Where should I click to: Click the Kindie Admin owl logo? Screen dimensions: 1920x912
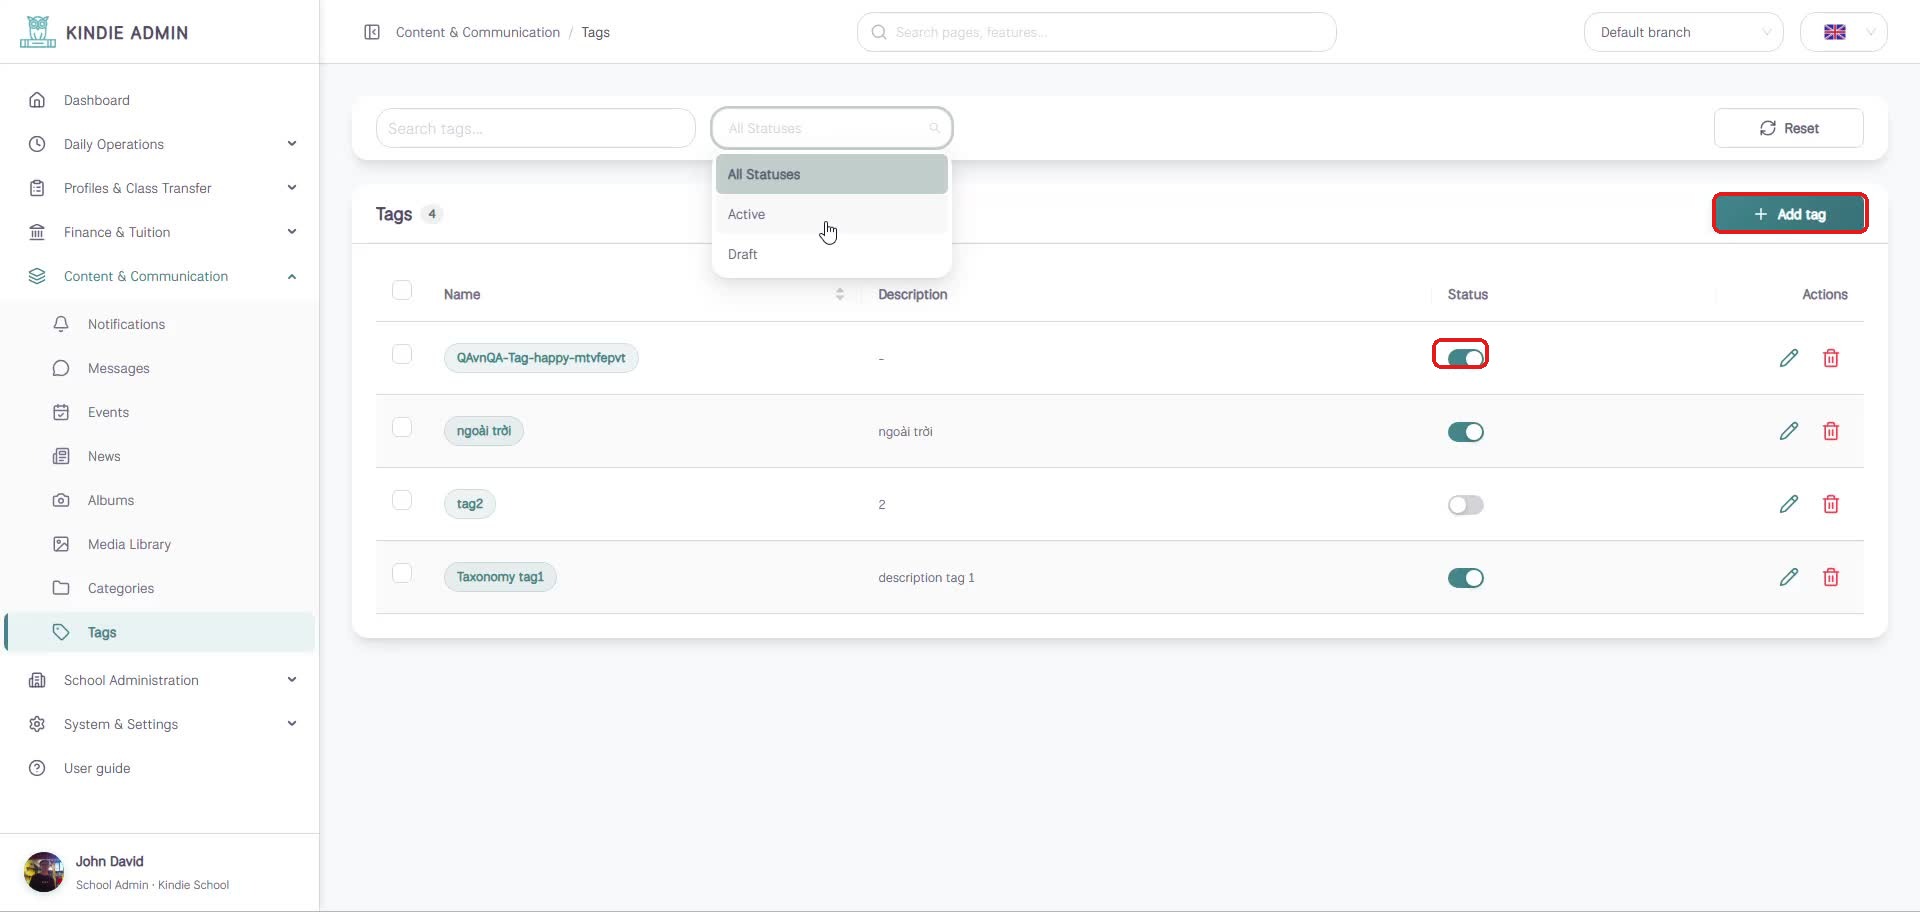(x=38, y=32)
